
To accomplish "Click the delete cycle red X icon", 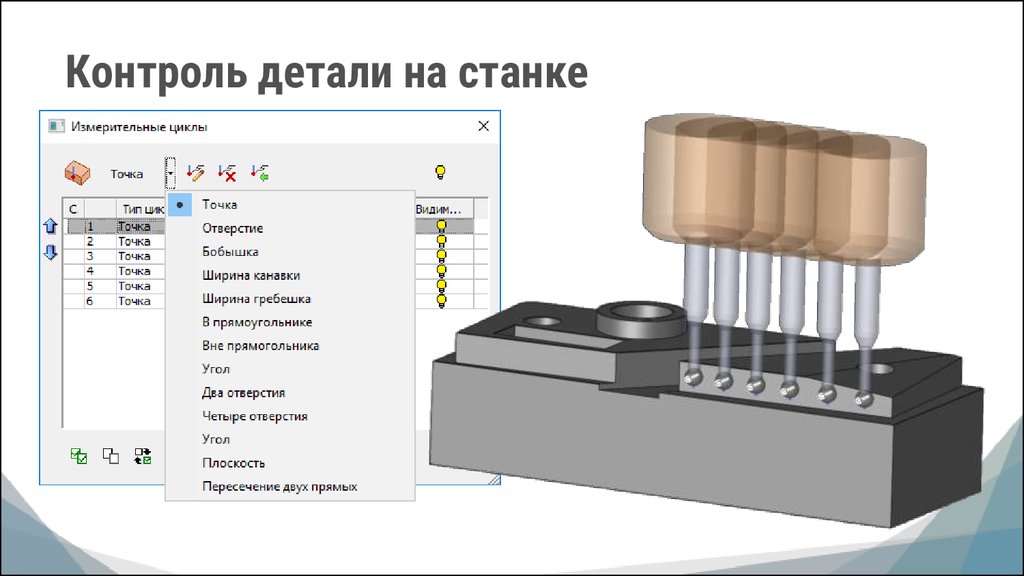I will pos(227,173).
